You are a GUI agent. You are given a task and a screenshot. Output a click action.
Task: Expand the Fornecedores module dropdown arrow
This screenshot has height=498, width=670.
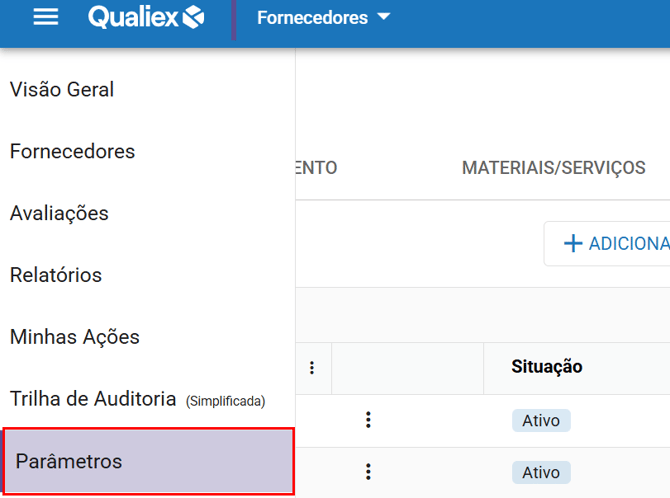385,18
